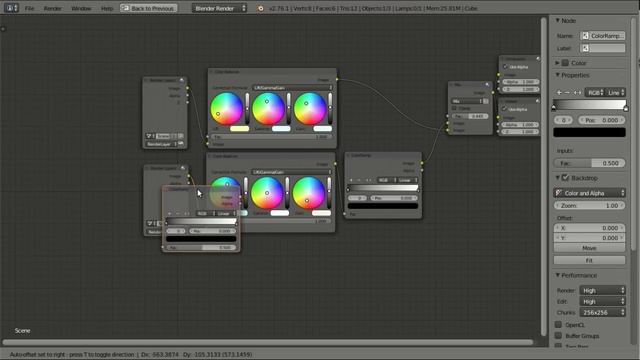Viewport: 640px width, 360px height.
Task: Click the add stop icon on standalone ColorRamp node
Action: (351, 180)
